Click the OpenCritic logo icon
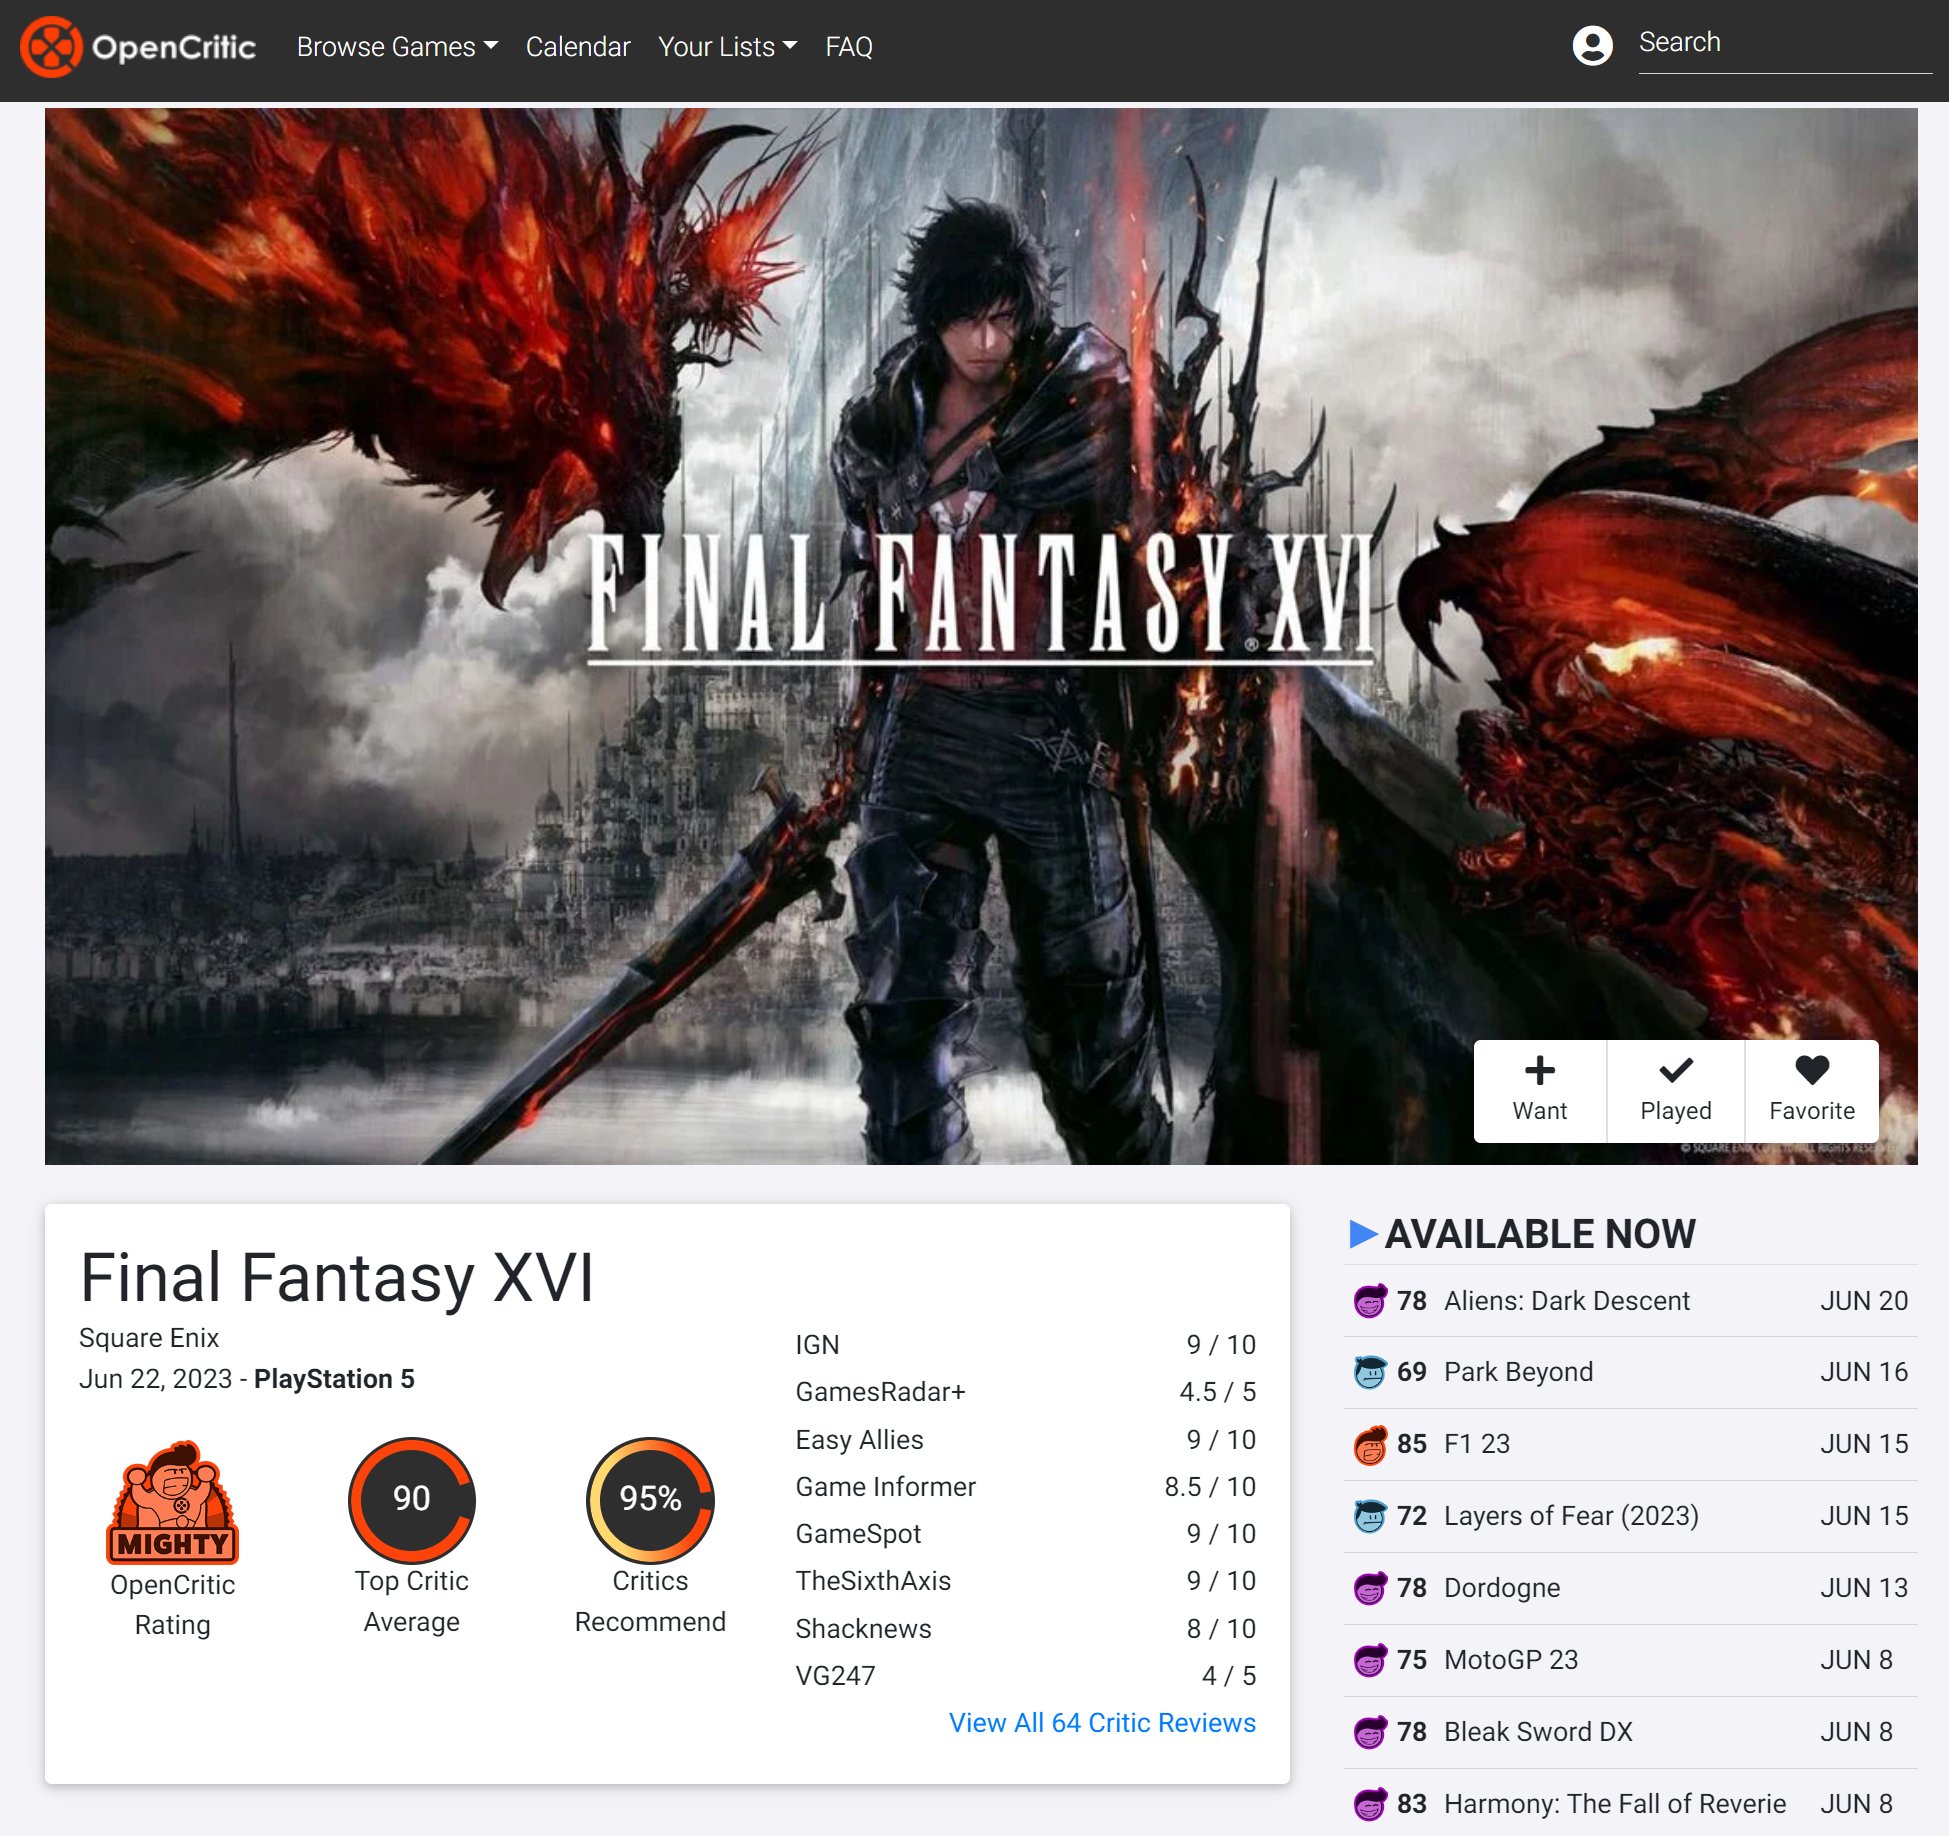 tap(48, 47)
